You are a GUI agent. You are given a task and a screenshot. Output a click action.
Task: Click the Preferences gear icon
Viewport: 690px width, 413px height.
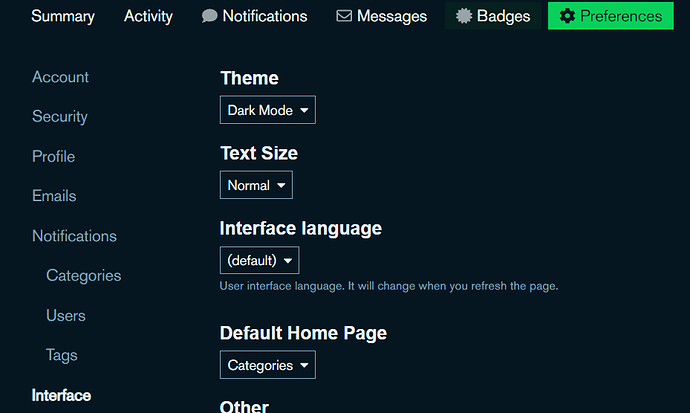(567, 16)
